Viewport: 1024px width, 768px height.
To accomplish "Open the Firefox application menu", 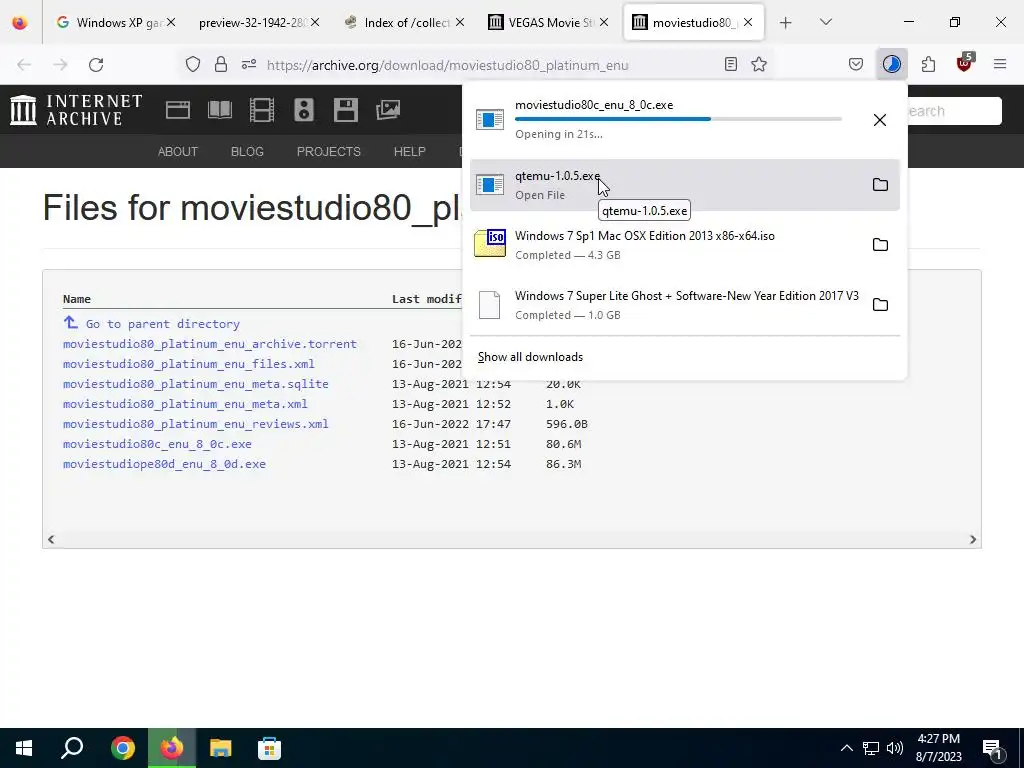I will 1000,64.
